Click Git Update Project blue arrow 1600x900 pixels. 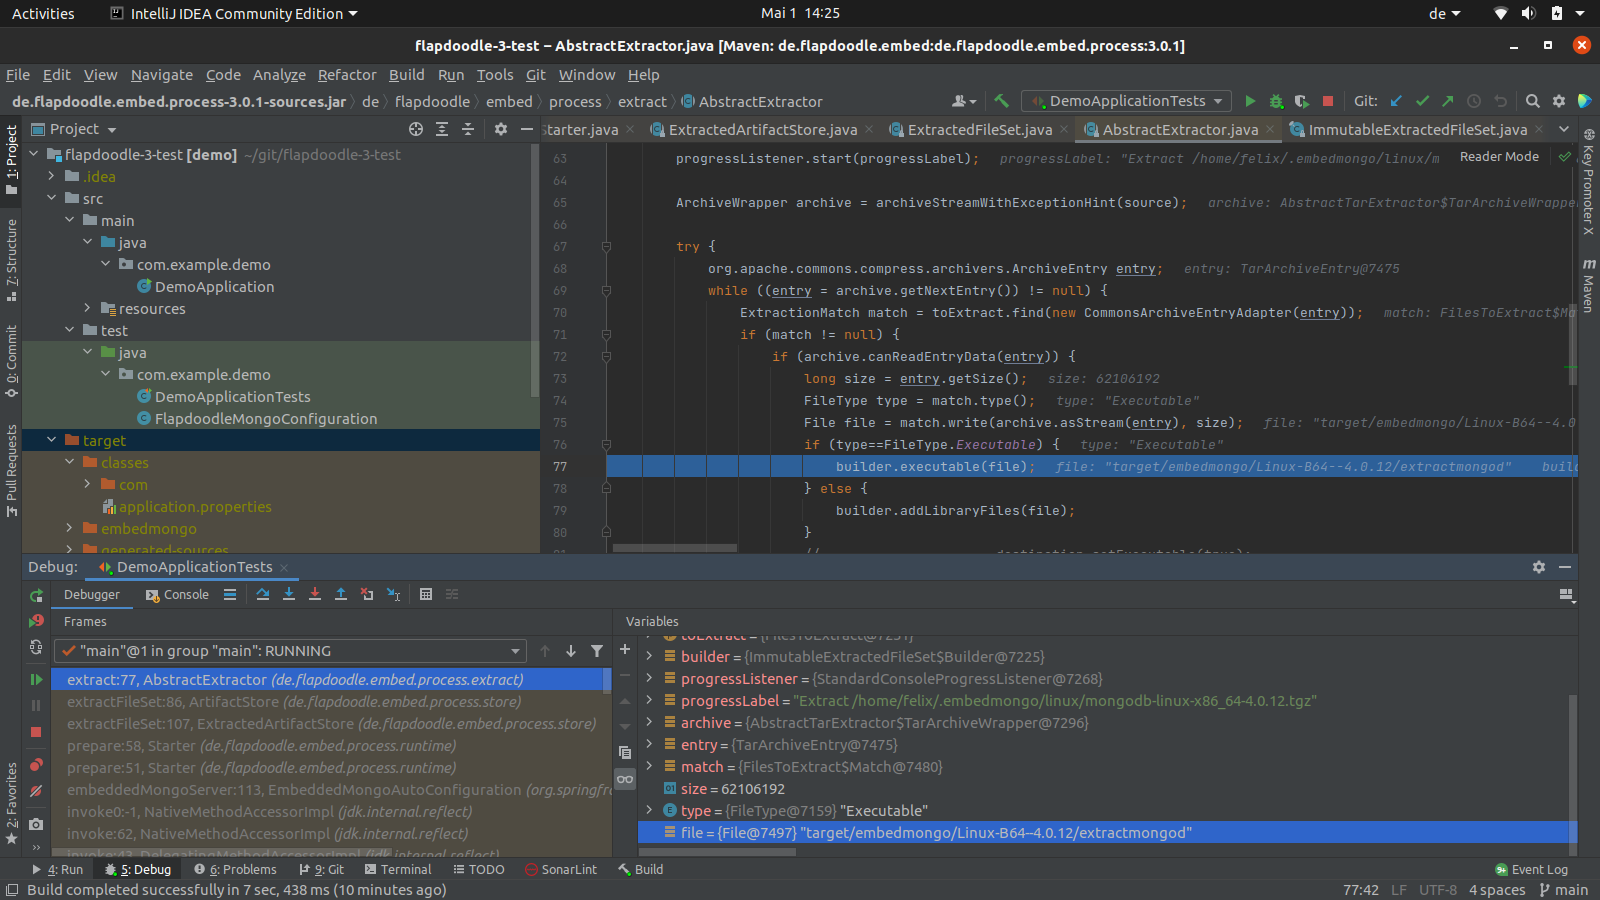pos(1396,101)
